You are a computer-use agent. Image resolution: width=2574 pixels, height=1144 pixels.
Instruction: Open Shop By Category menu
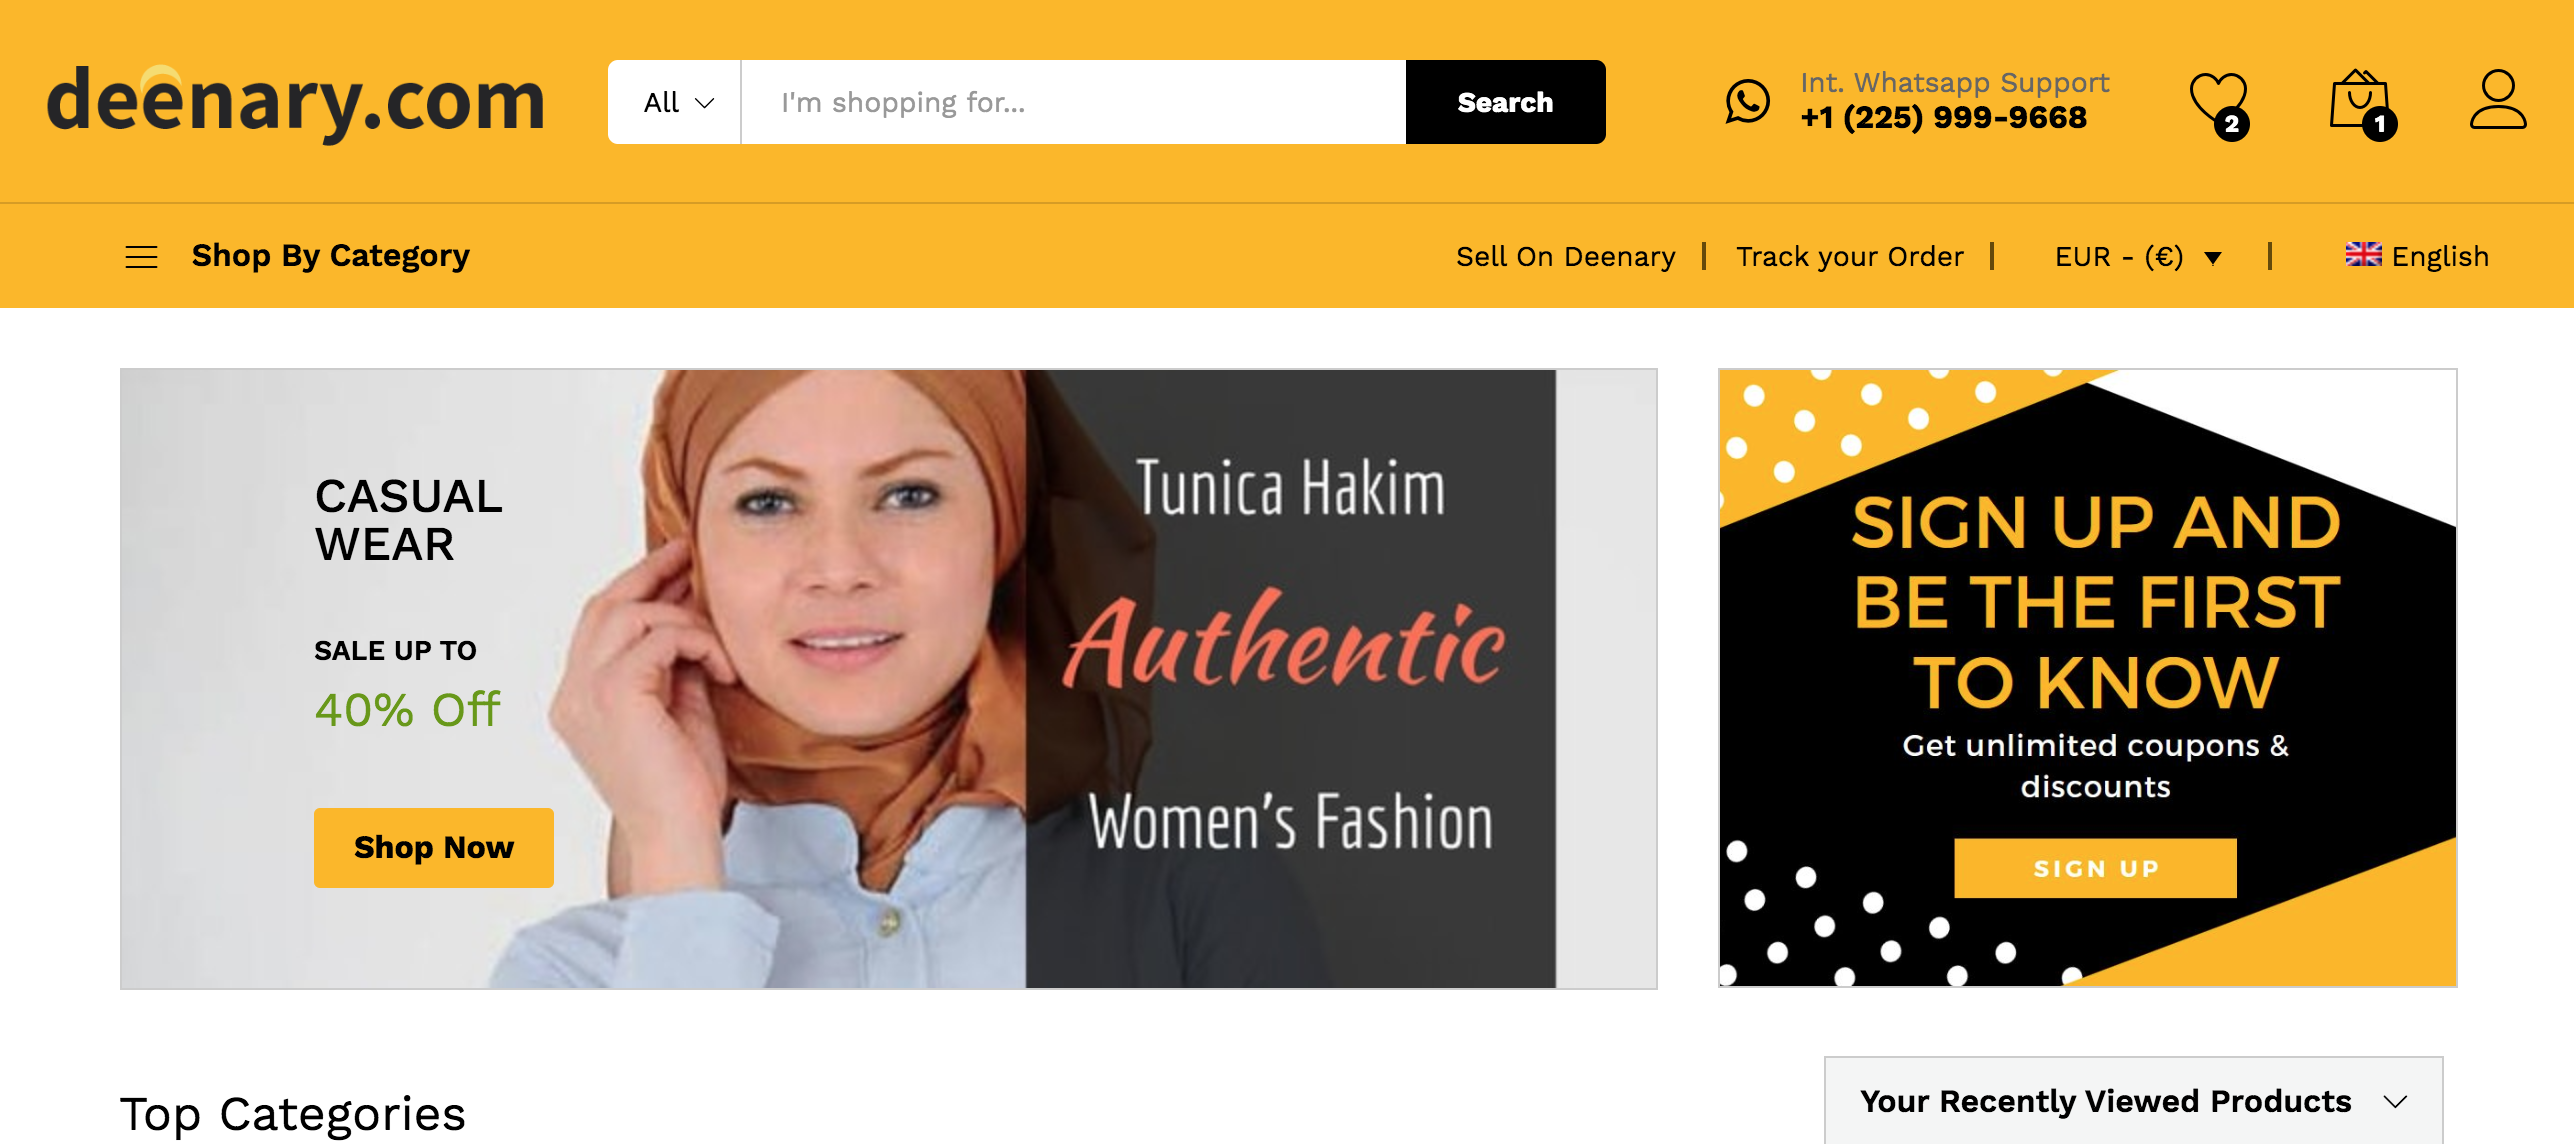tap(330, 256)
